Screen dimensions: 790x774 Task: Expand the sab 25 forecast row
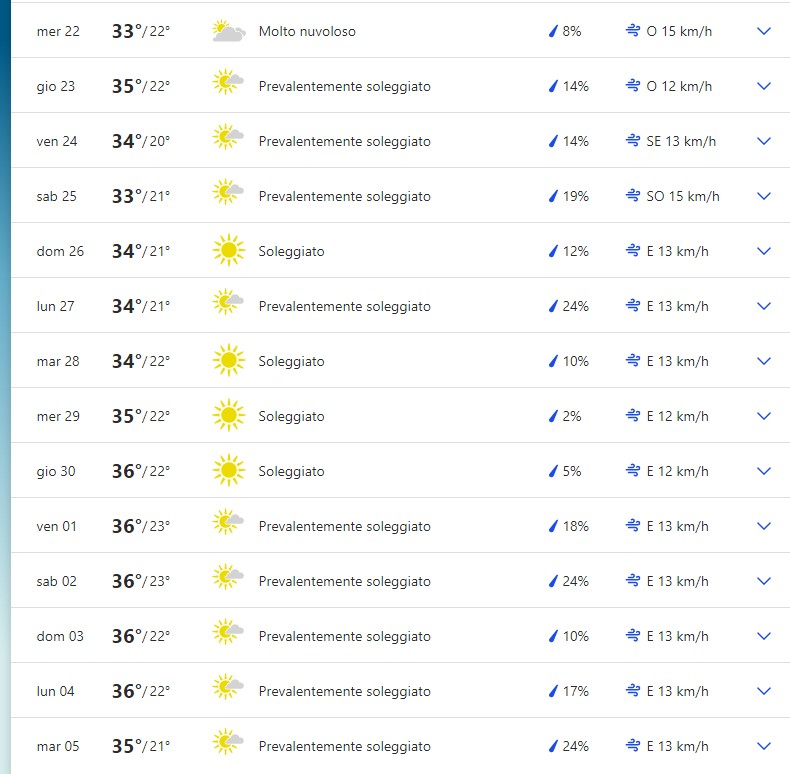tap(764, 196)
